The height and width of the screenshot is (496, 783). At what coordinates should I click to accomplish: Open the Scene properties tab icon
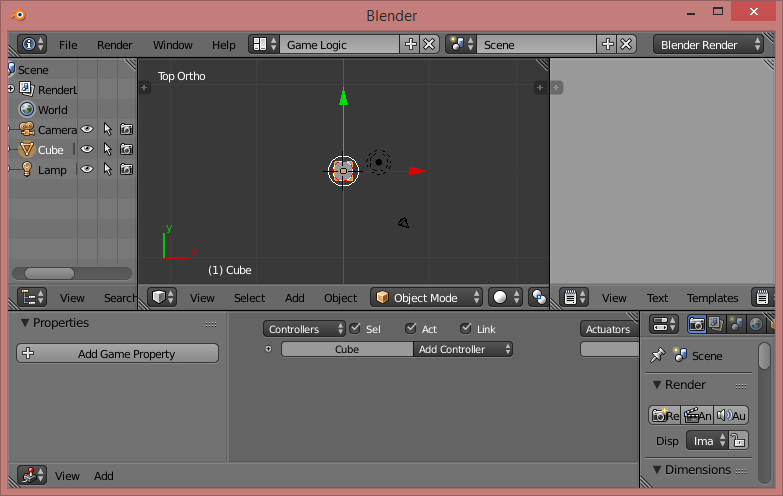[x=736, y=325]
